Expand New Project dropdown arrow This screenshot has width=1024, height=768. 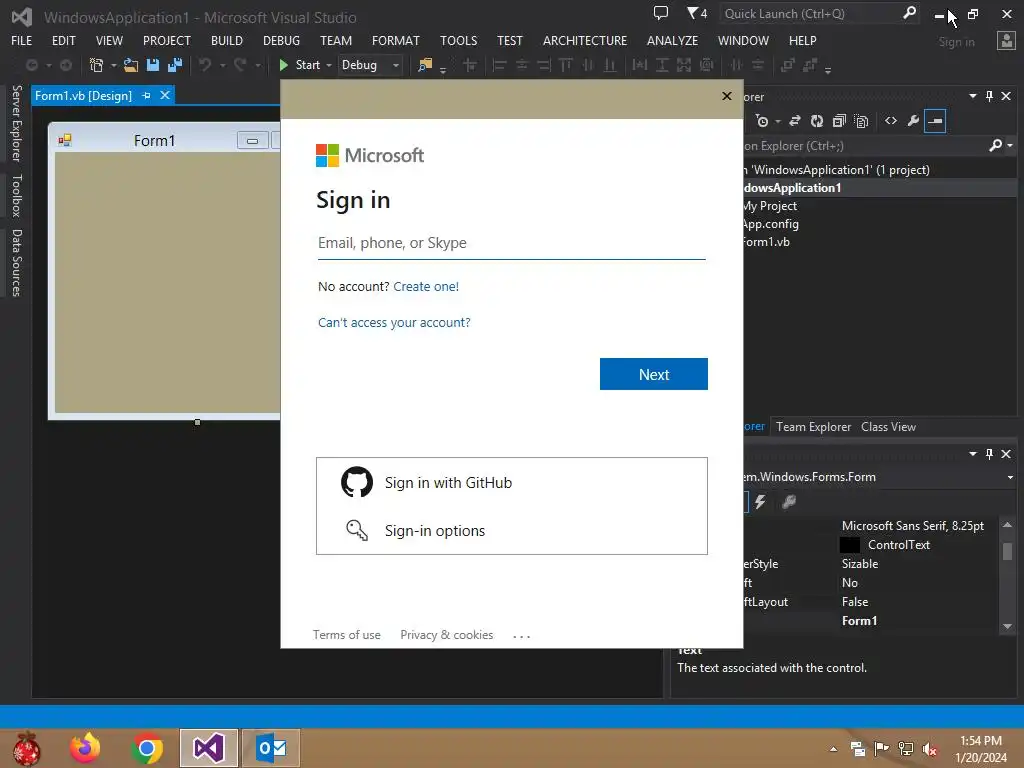pyautogui.click(x=113, y=65)
